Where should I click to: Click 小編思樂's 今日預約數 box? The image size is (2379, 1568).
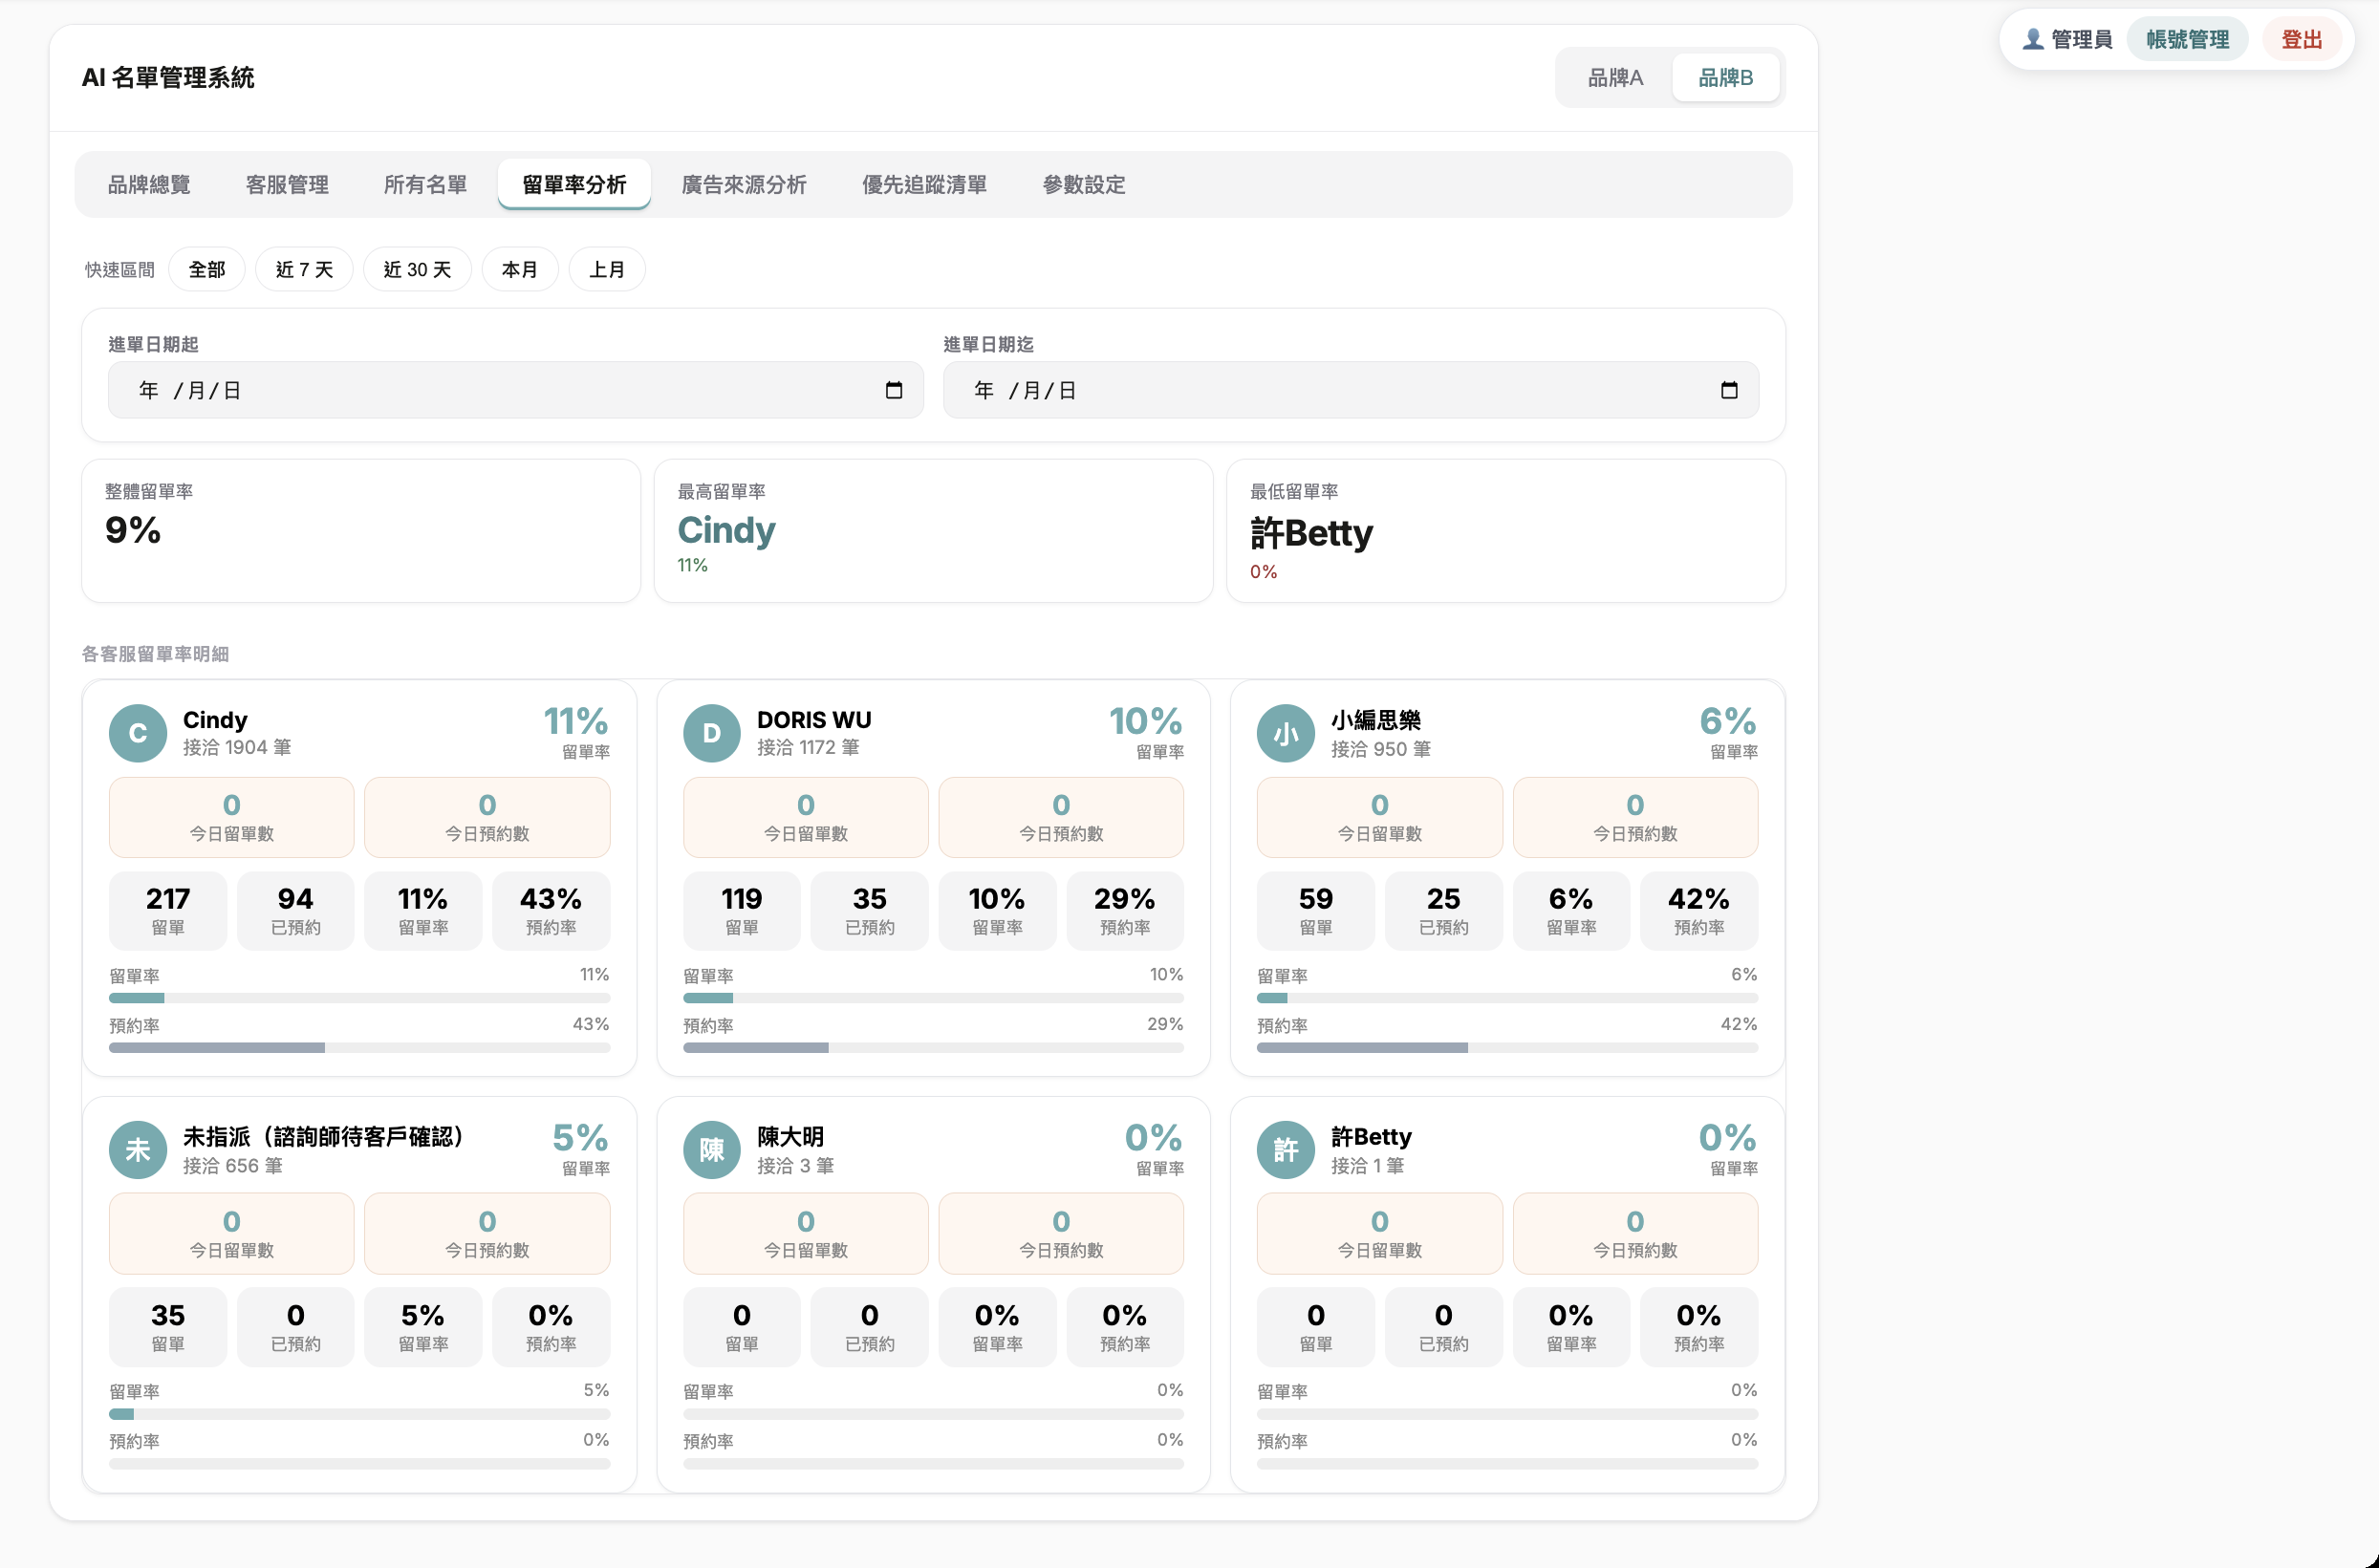click(1635, 817)
